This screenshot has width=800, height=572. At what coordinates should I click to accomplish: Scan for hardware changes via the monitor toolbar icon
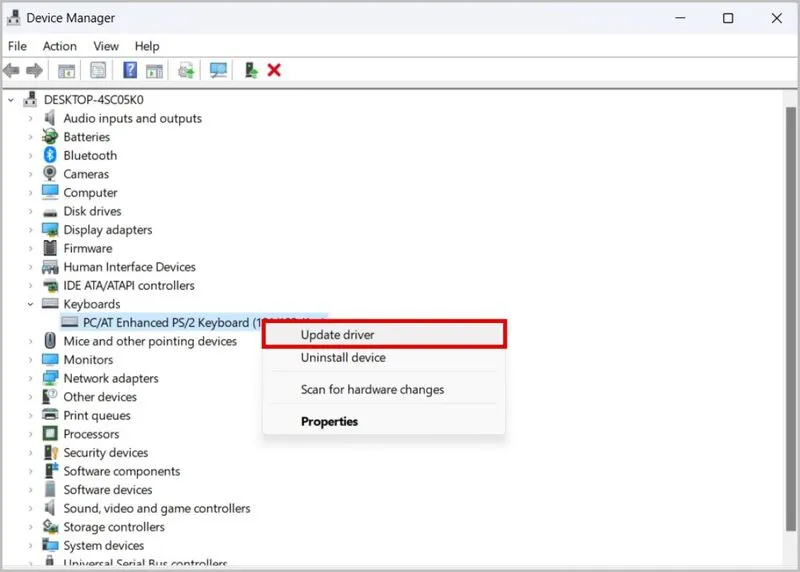coord(218,70)
